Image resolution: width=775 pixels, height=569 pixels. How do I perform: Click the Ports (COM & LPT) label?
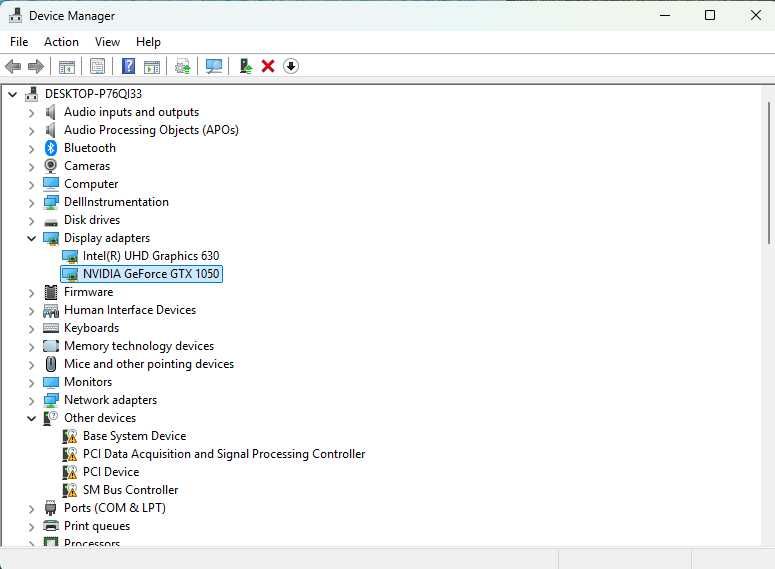point(115,508)
